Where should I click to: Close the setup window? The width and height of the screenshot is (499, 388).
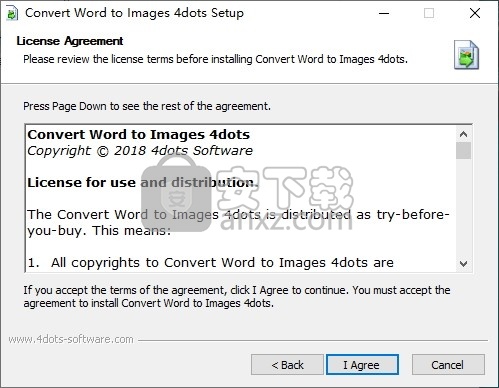click(x=475, y=14)
